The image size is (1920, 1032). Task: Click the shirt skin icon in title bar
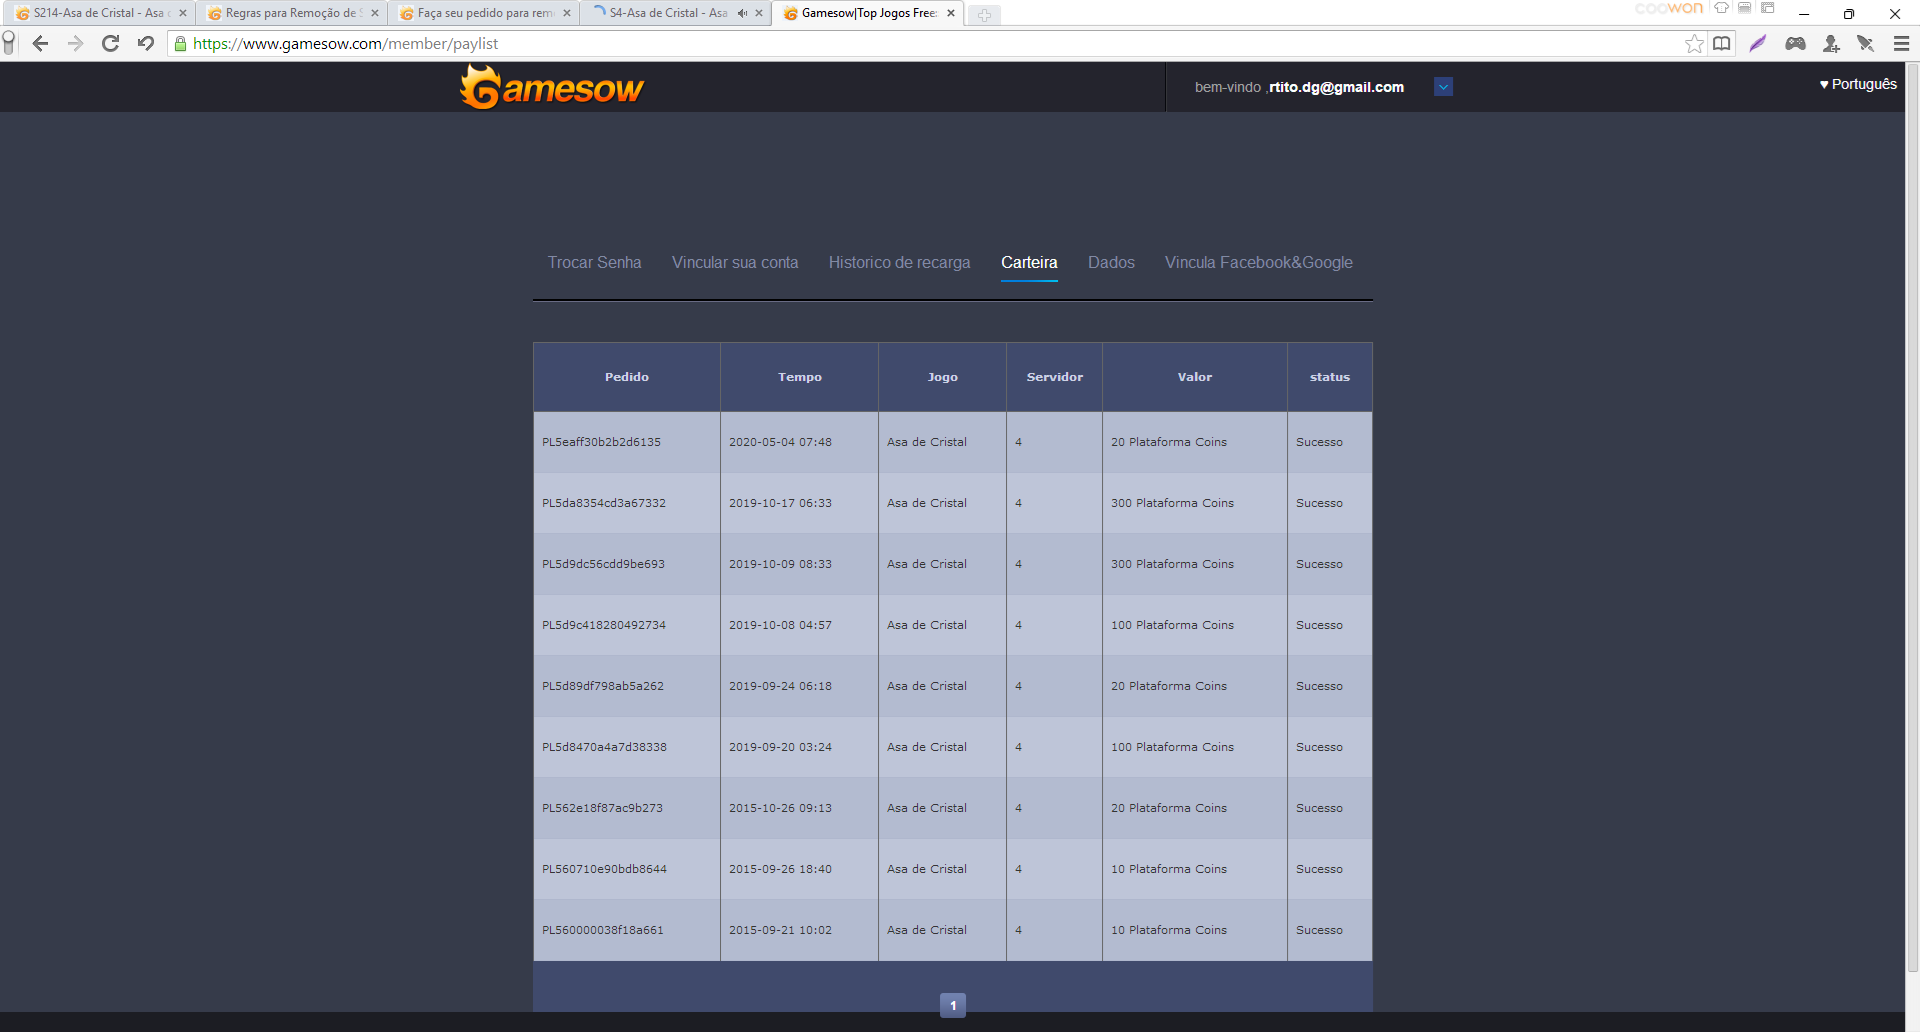[x=1721, y=8]
